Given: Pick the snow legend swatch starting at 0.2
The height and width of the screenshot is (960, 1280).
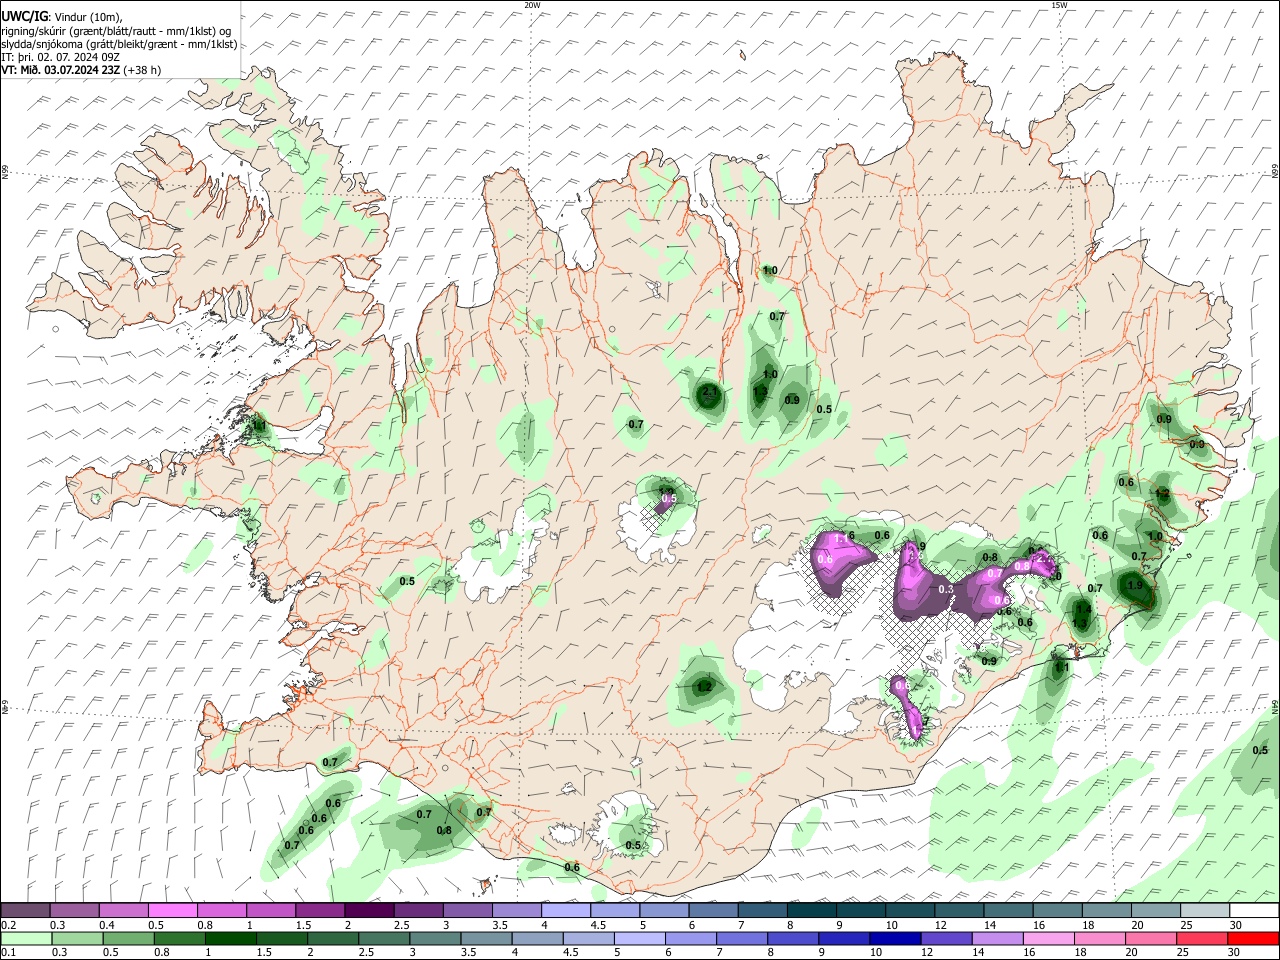Looking at the screenshot, I should pyautogui.click(x=25, y=911).
